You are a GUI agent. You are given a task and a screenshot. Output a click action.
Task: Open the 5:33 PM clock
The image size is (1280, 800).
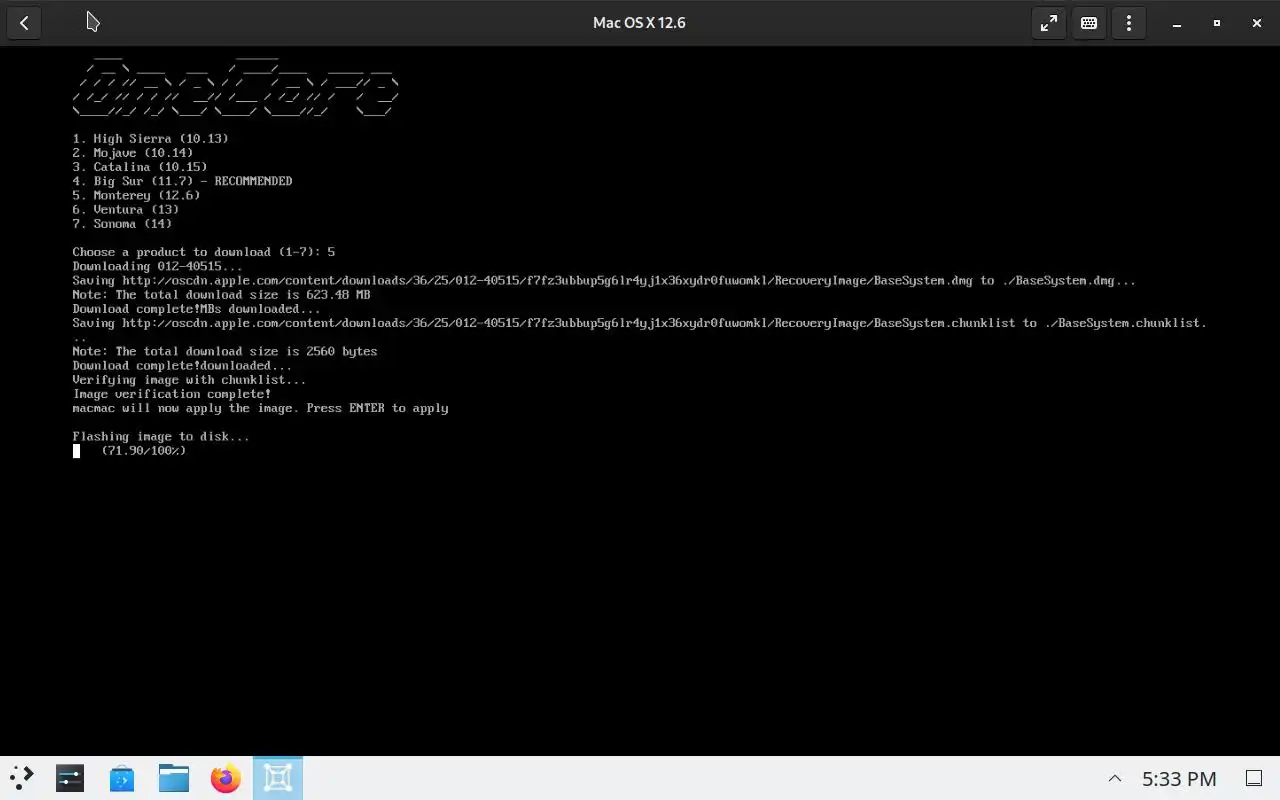1179,779
